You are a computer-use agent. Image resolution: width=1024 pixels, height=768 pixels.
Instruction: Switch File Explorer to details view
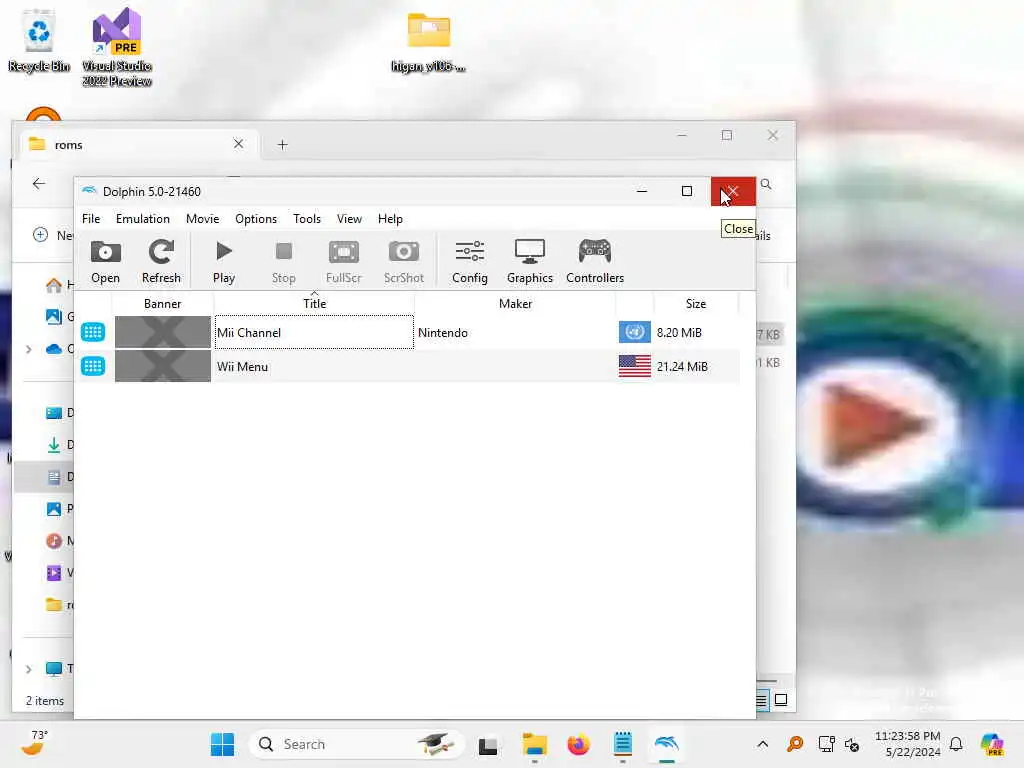pos(762,701)
